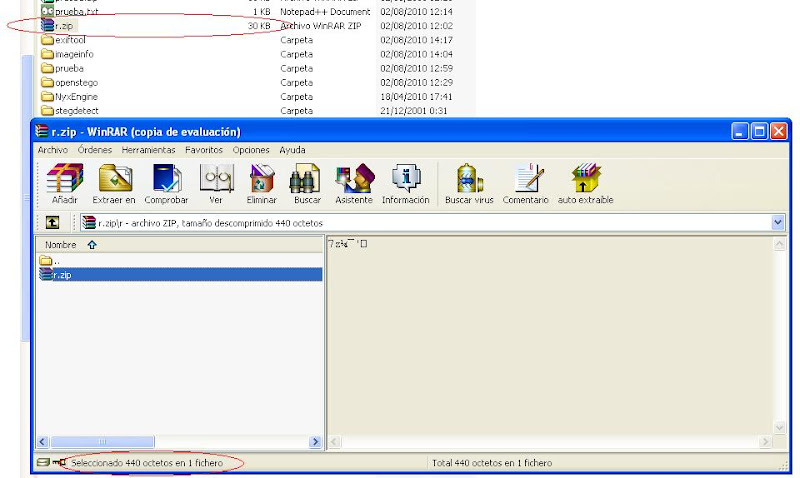Screen dimensions: 800x478
Task: Maximize the WinRAR window
Action: coord(759,132)
